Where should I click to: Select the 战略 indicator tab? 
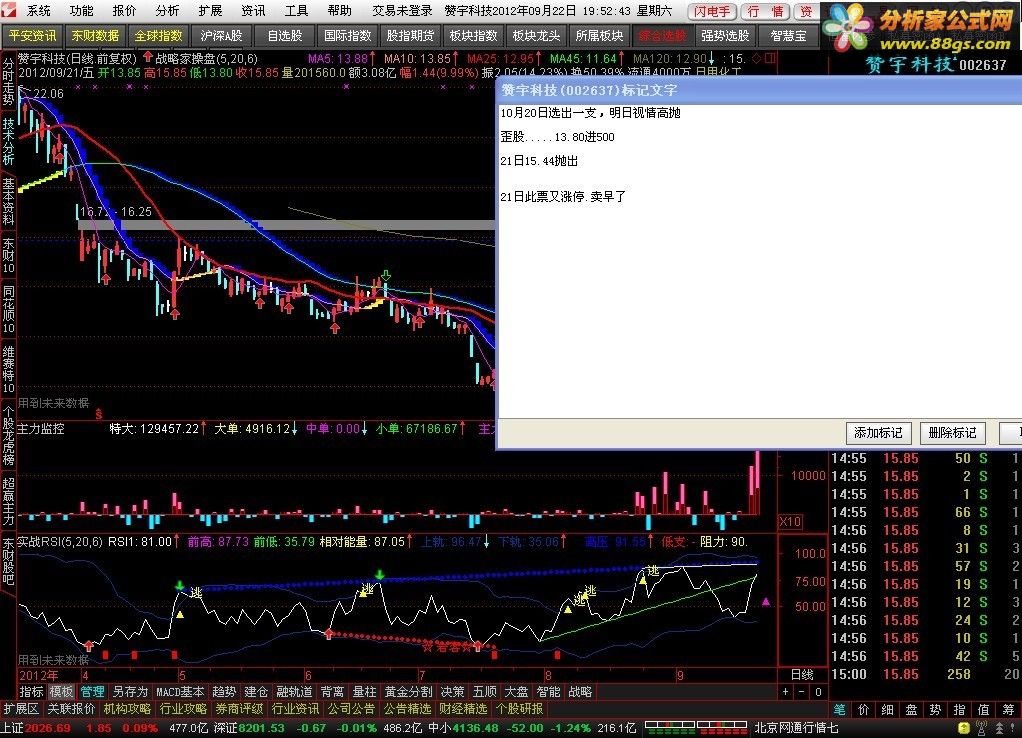(x=580, y=692)
